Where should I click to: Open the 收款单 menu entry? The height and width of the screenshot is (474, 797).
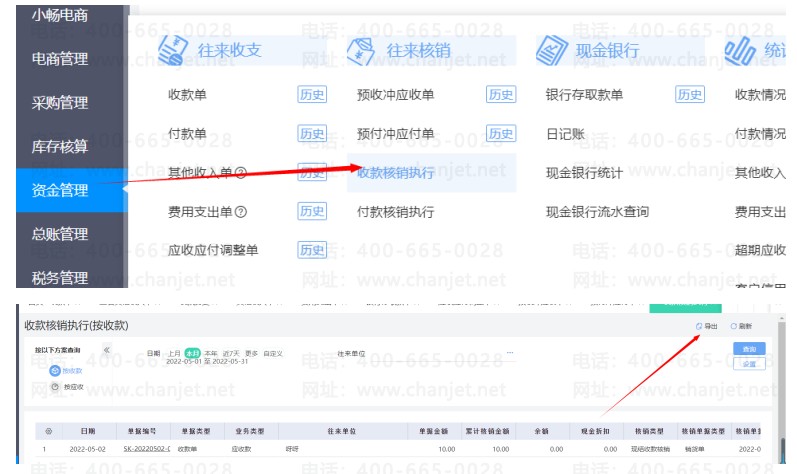187,94
